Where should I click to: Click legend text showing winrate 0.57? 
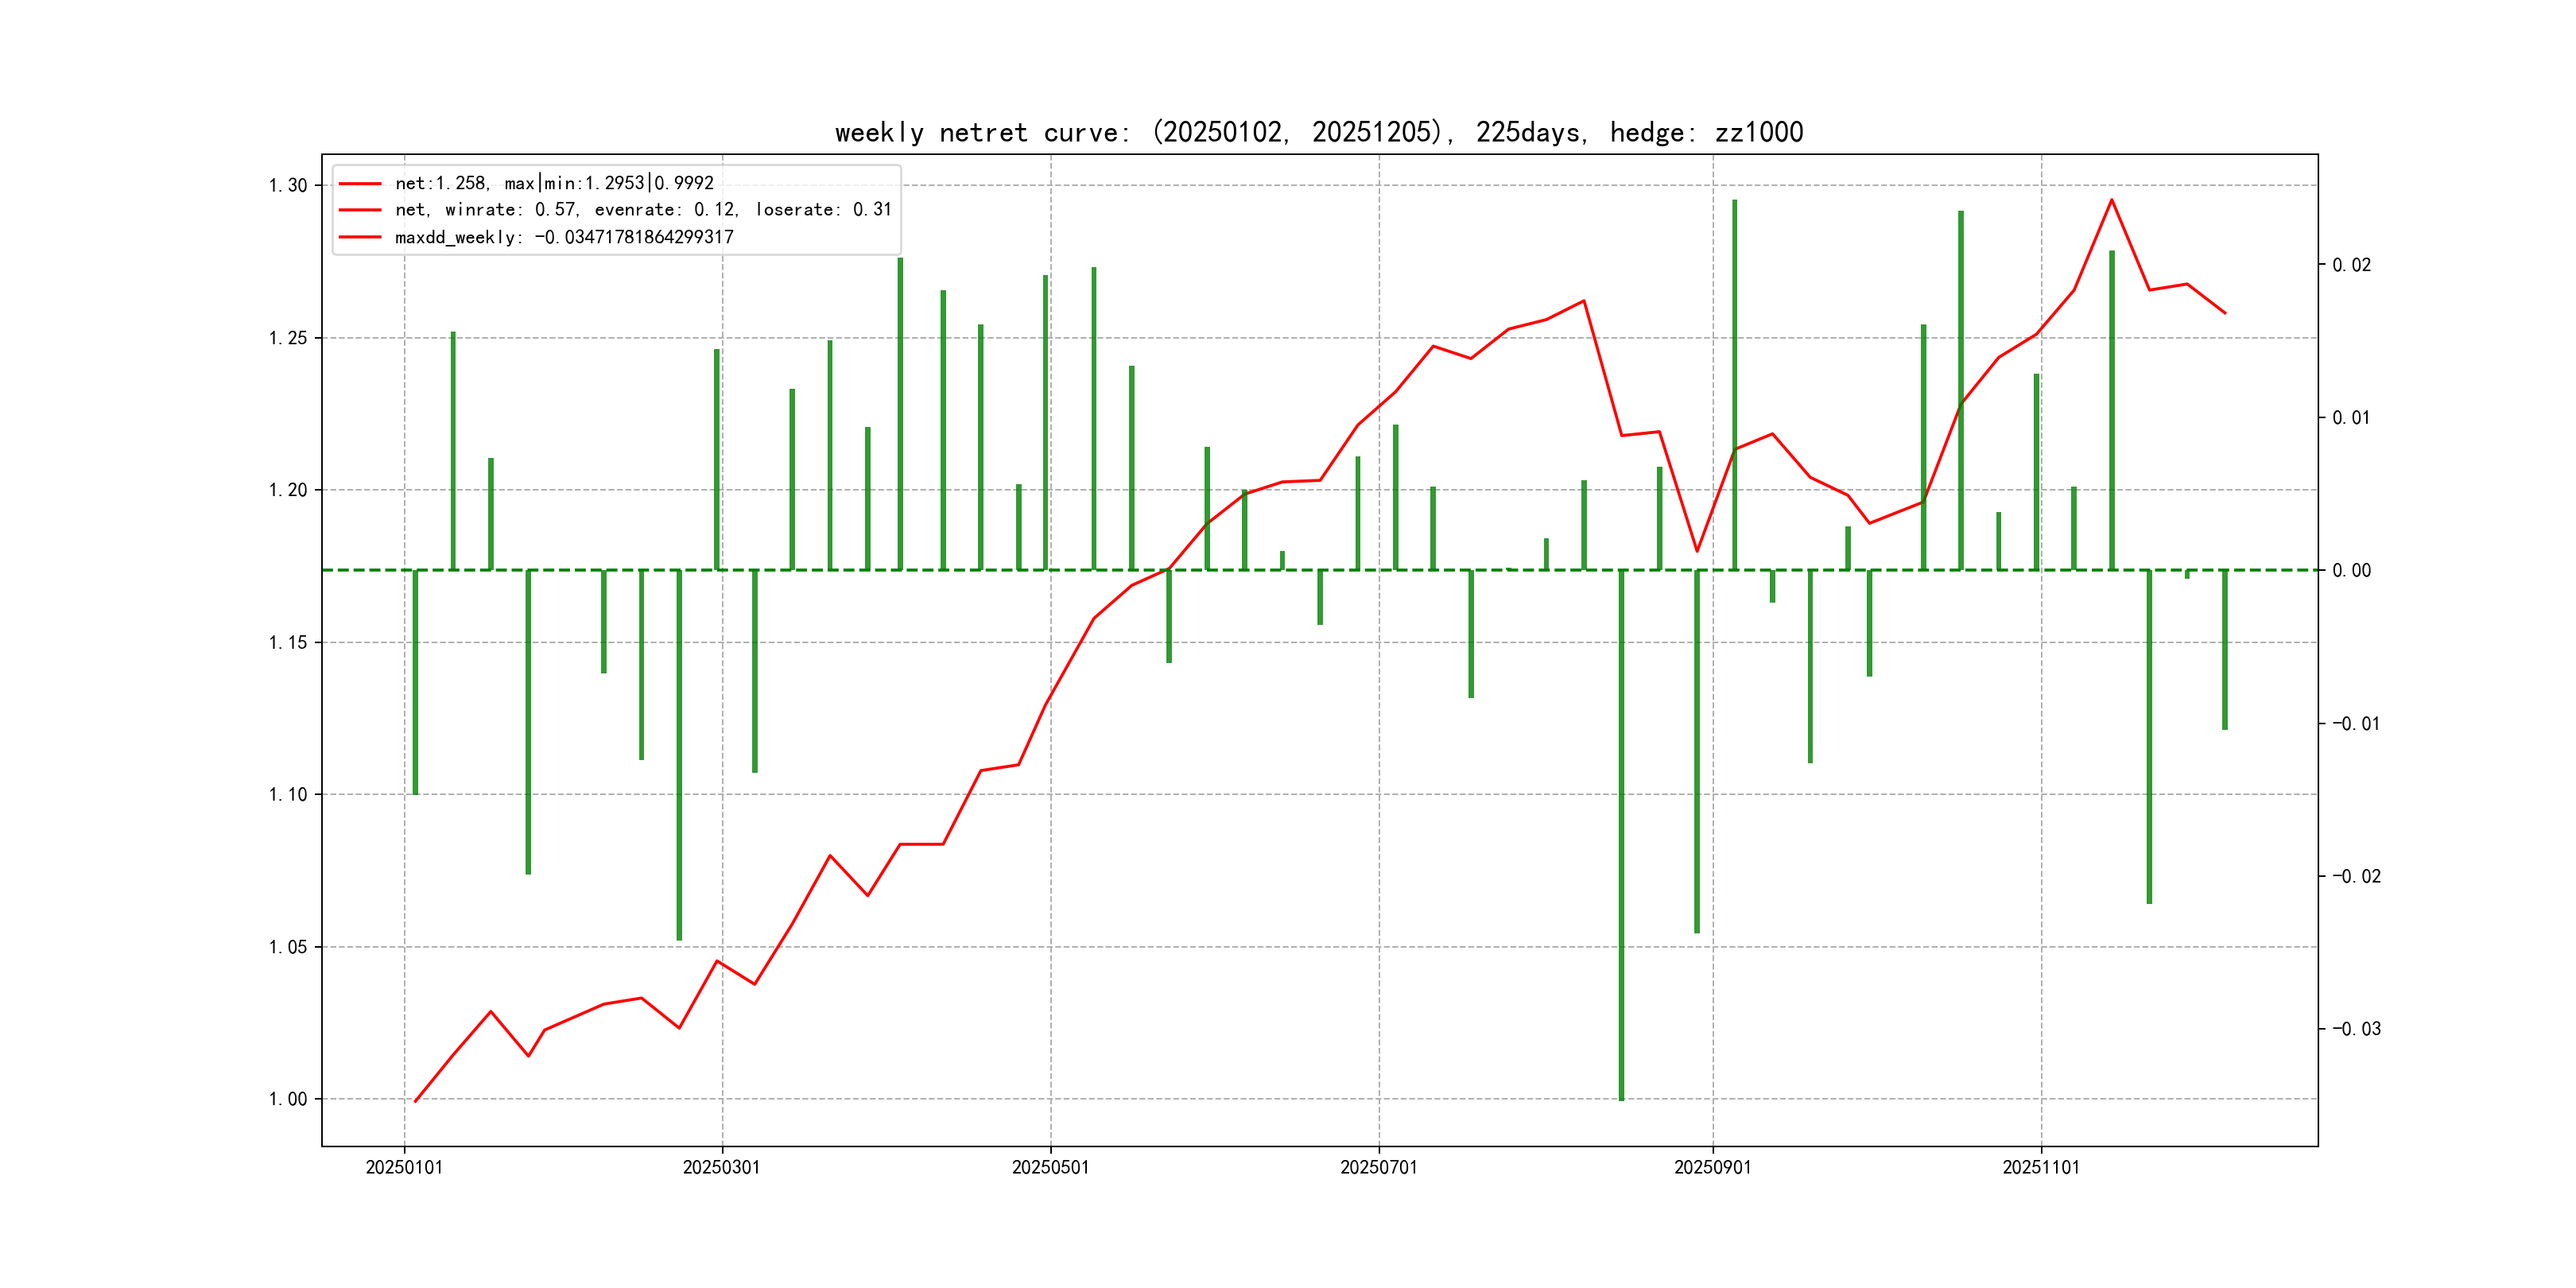point(642,210)
